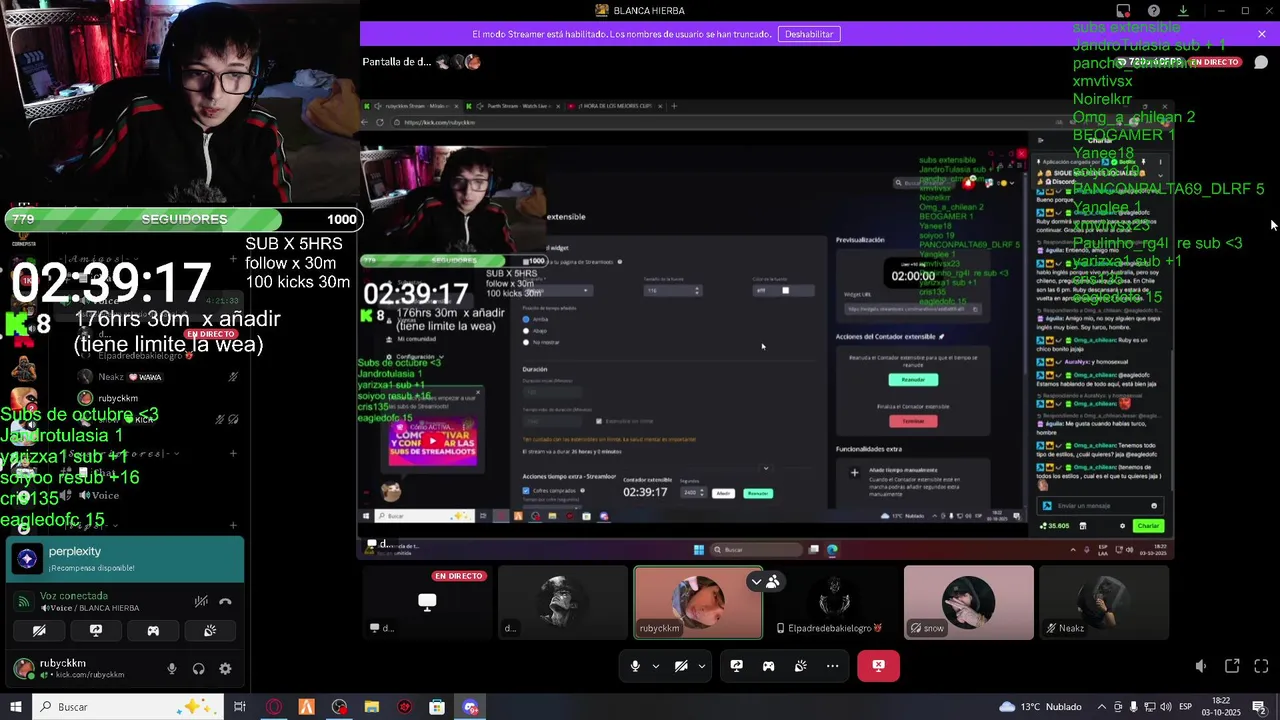
Task: Click ESP language indicator
Action: pyautogui.click(x=1187, y=707)
